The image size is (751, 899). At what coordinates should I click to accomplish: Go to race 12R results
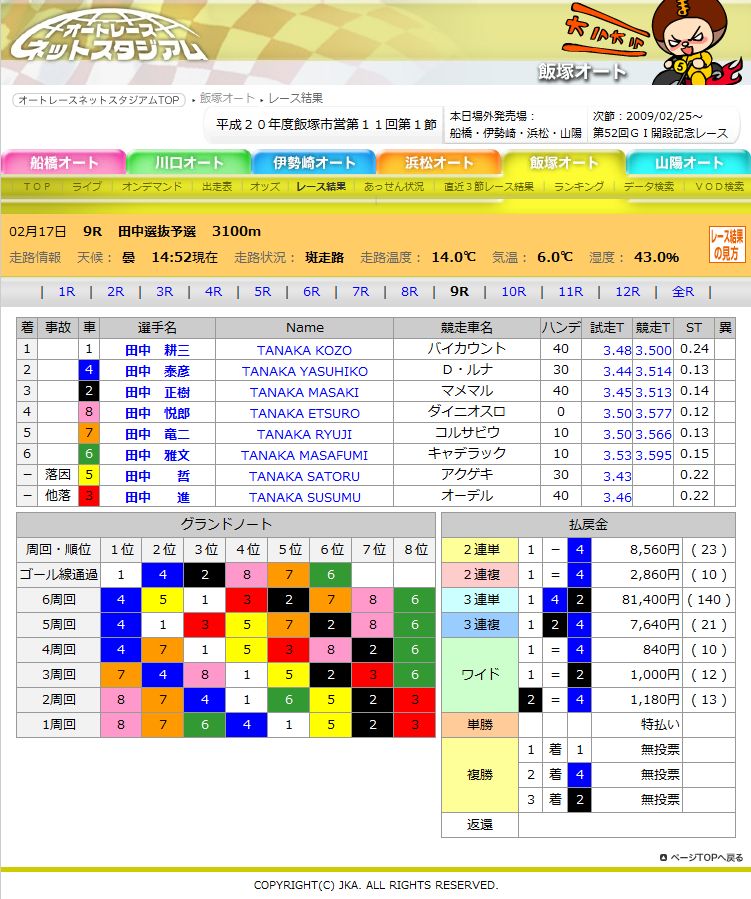628,292
